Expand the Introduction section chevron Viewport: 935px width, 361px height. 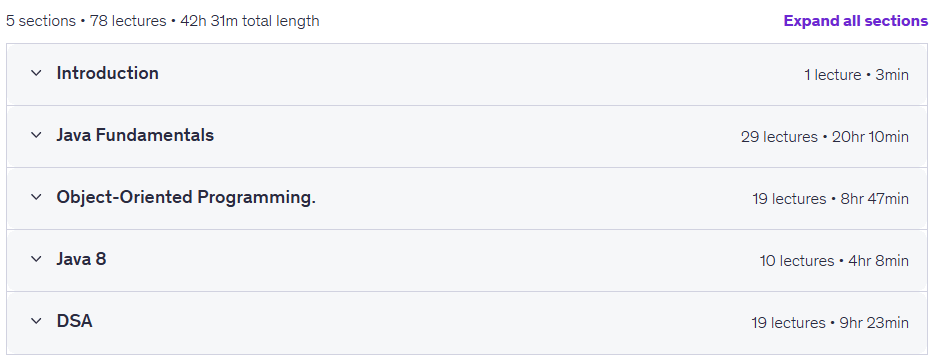pyautogui.click(x=36, y=73)
